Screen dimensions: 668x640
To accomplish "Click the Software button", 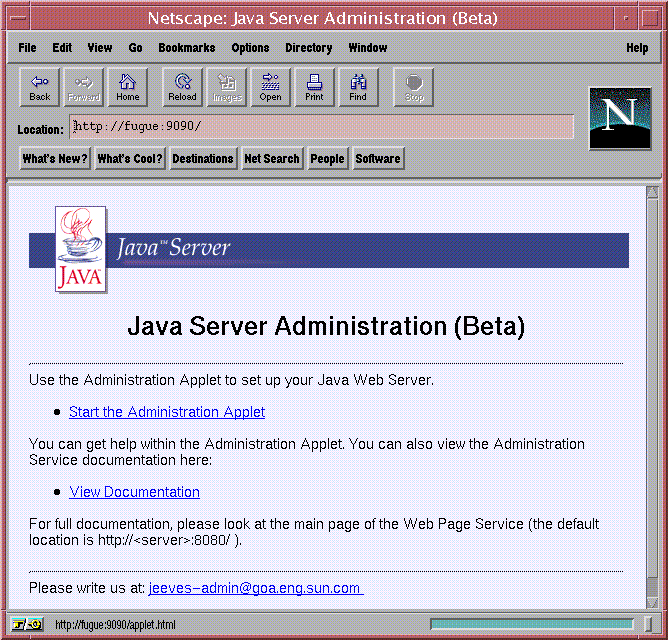I will pyautogui.click(x=378, y=159).
